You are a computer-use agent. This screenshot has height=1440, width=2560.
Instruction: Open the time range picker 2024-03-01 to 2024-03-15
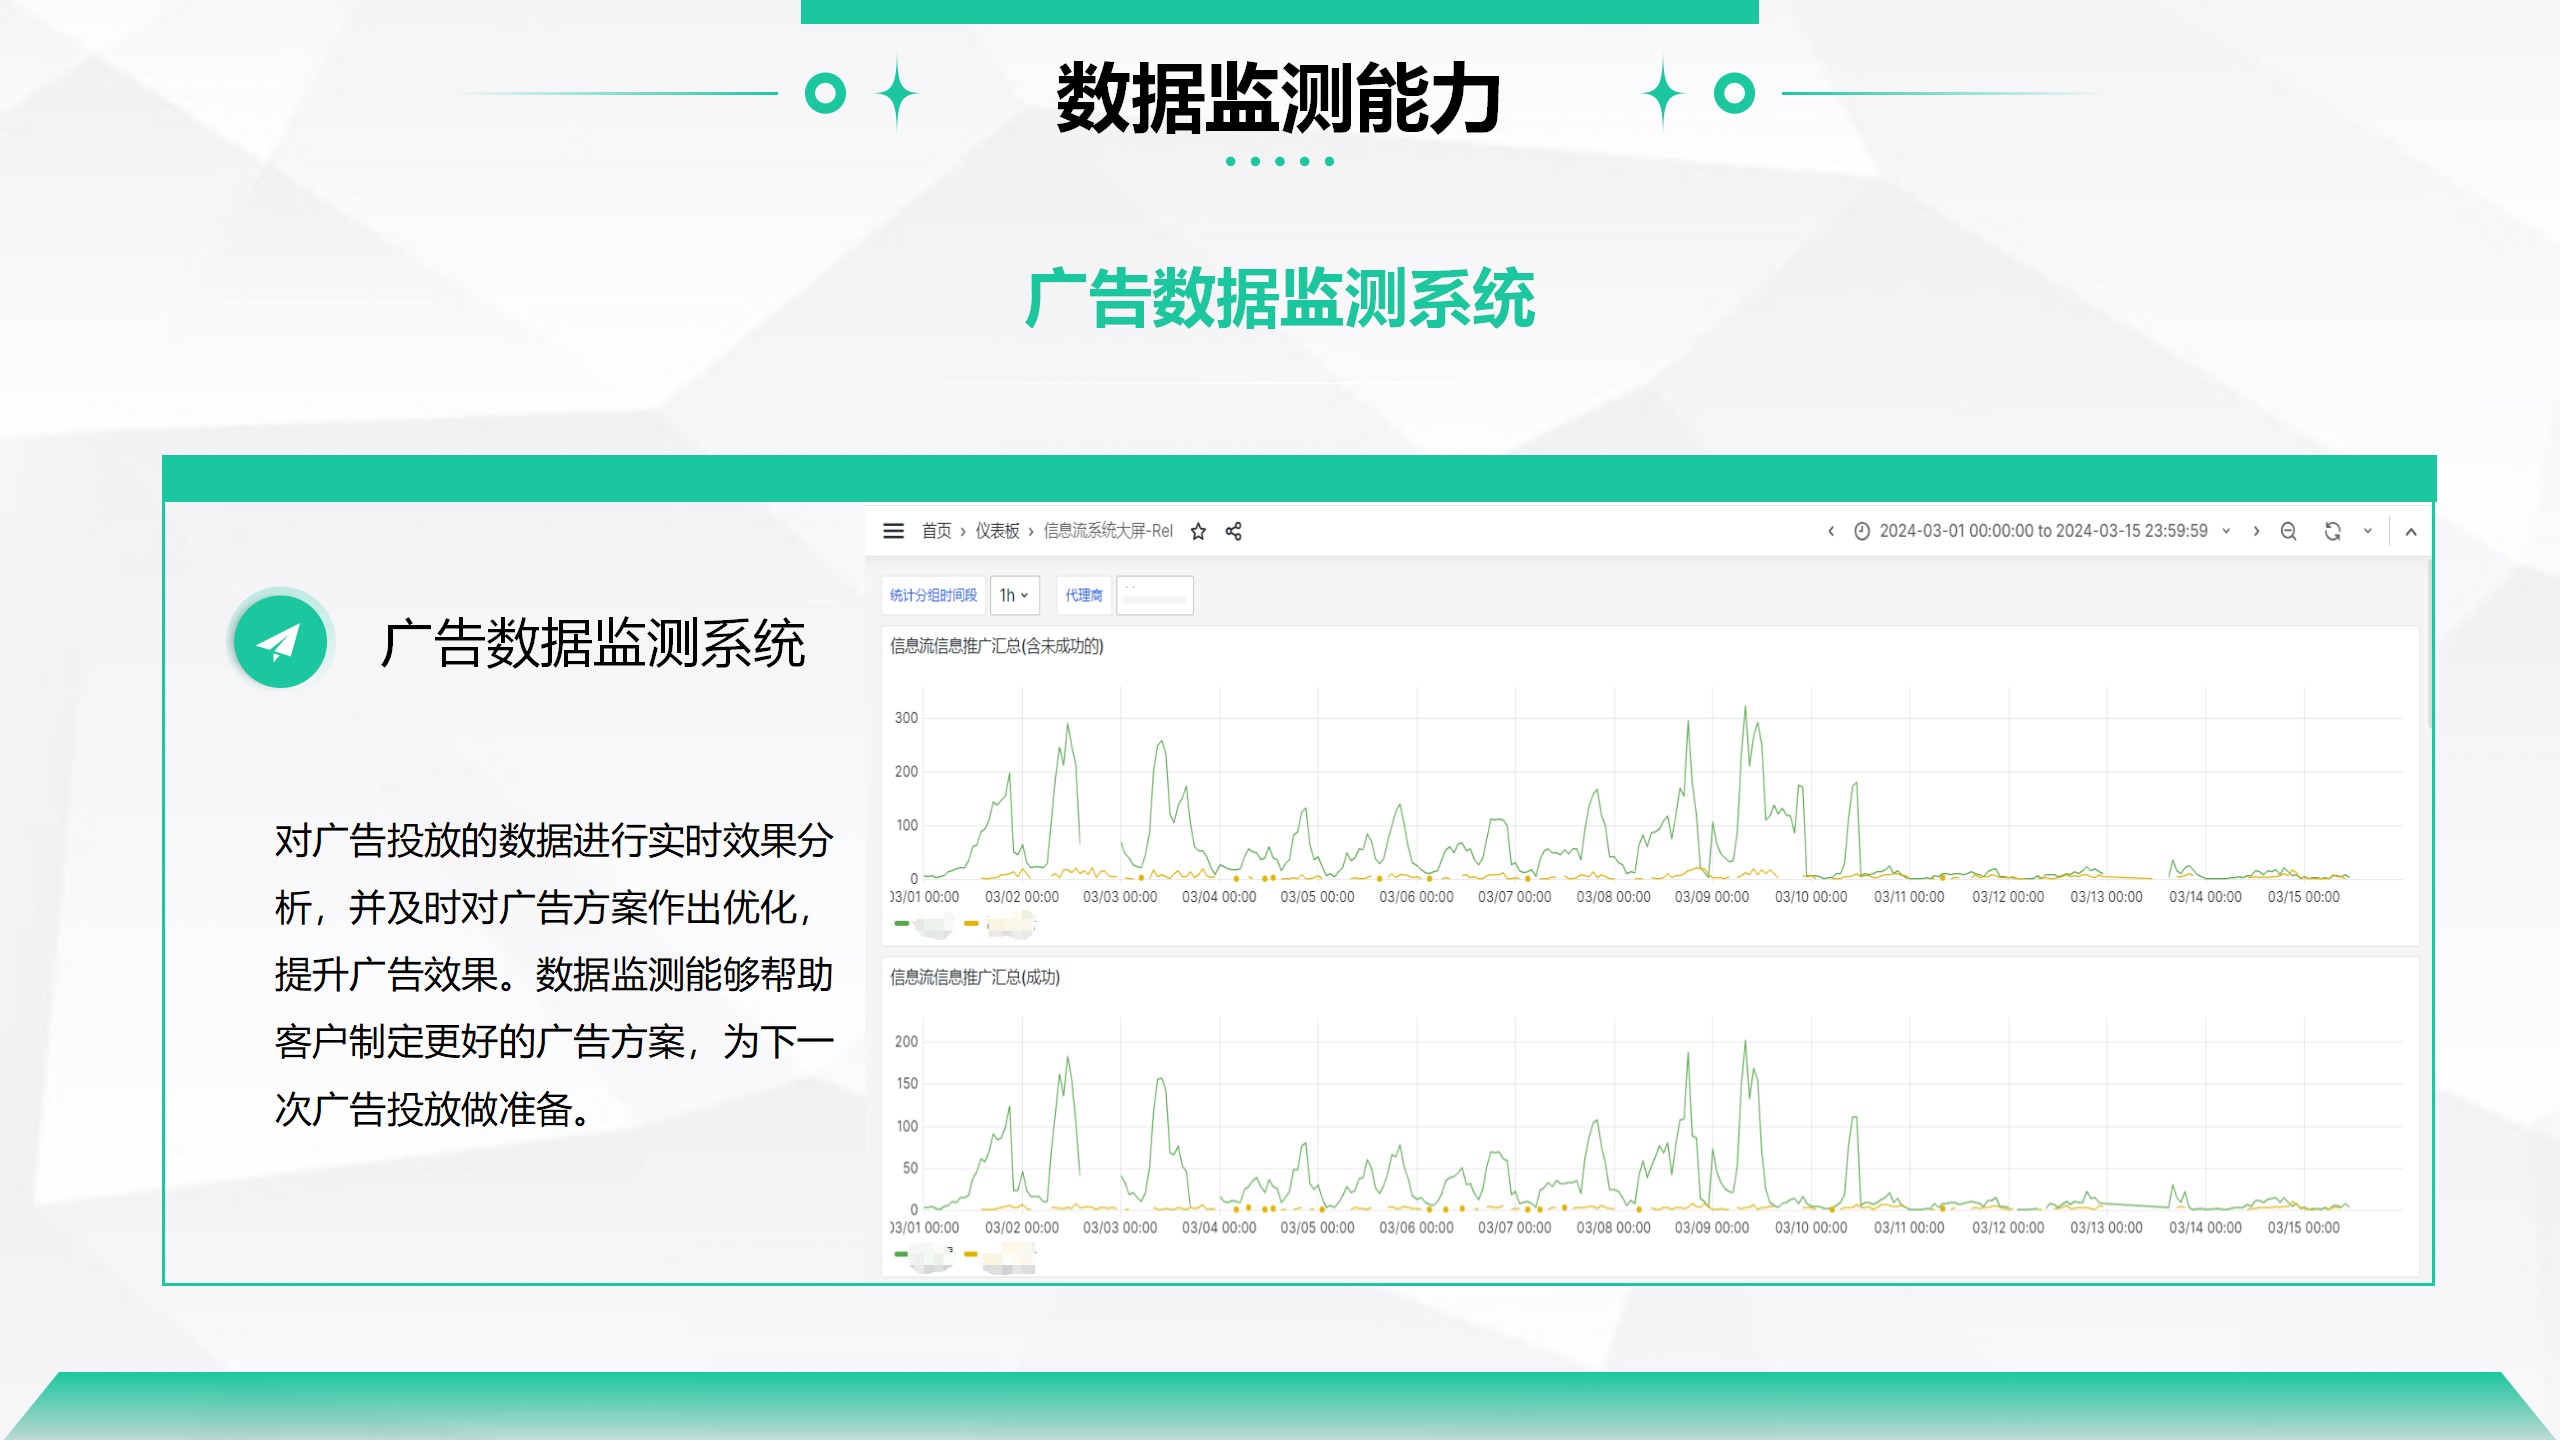(x=2042, y=532)
